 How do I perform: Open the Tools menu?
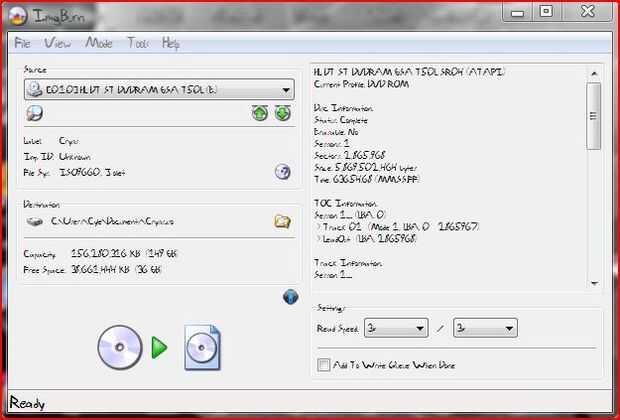[x=138, y=43]
